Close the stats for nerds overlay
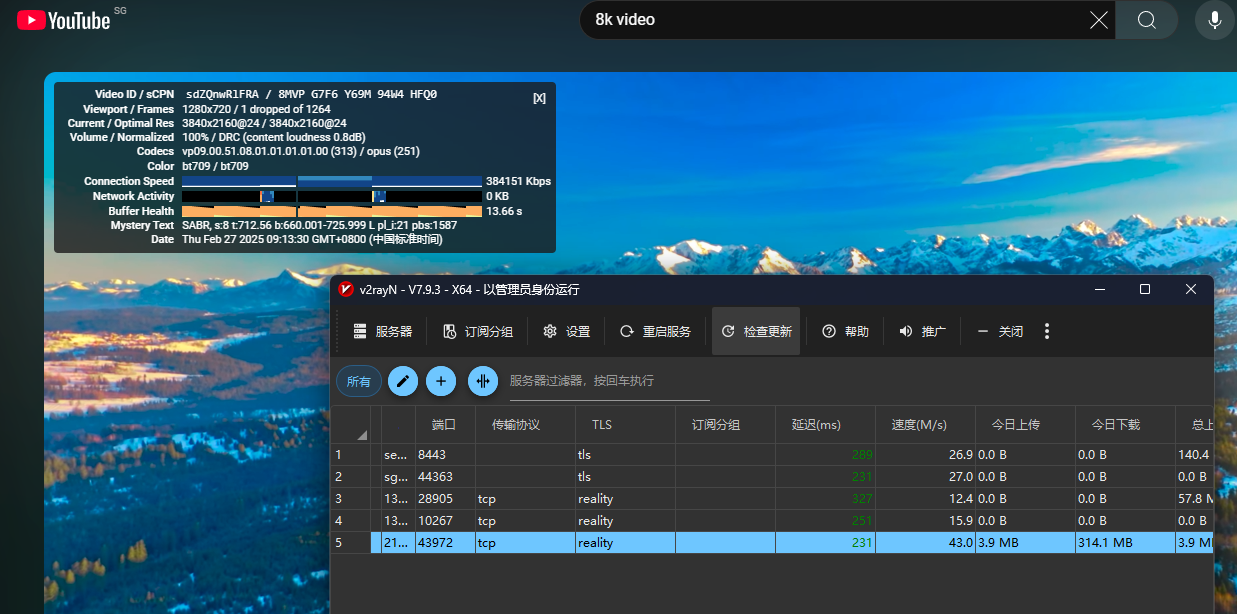This screenshot has height=614, width=1237. click(x=539, y=98)
